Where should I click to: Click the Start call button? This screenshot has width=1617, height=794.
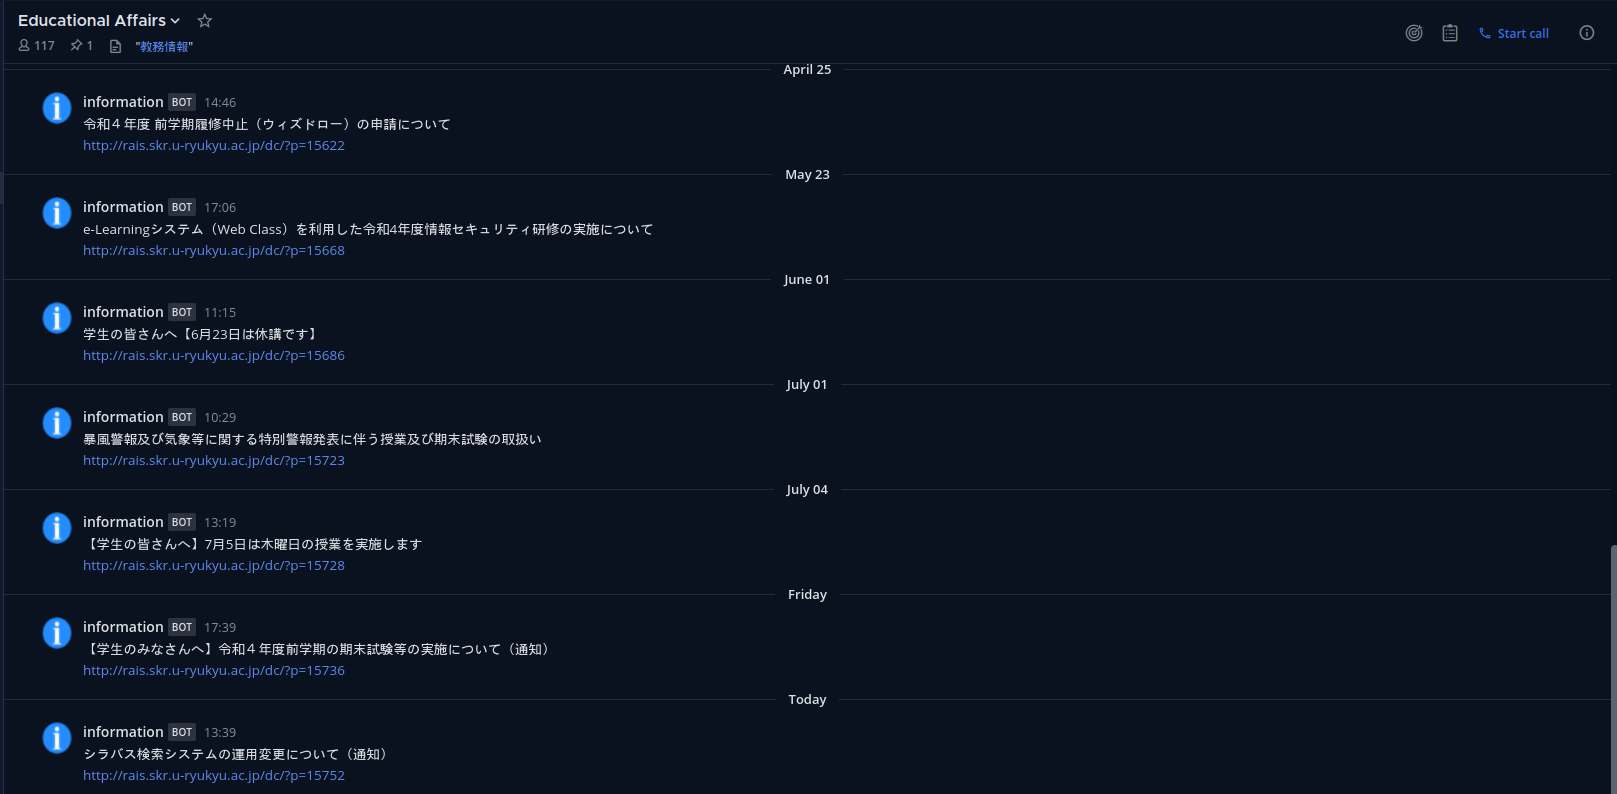[x=1514, y=33]
